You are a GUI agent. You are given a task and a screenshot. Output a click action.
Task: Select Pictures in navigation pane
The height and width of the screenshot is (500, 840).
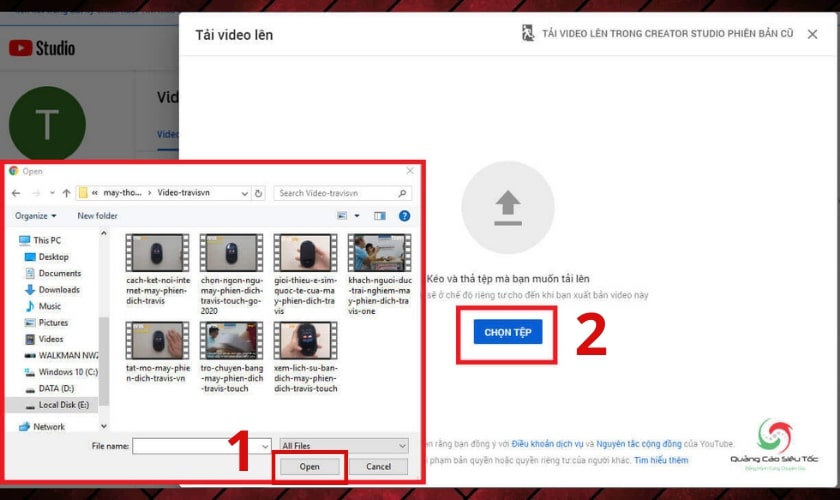coord(47,323)
